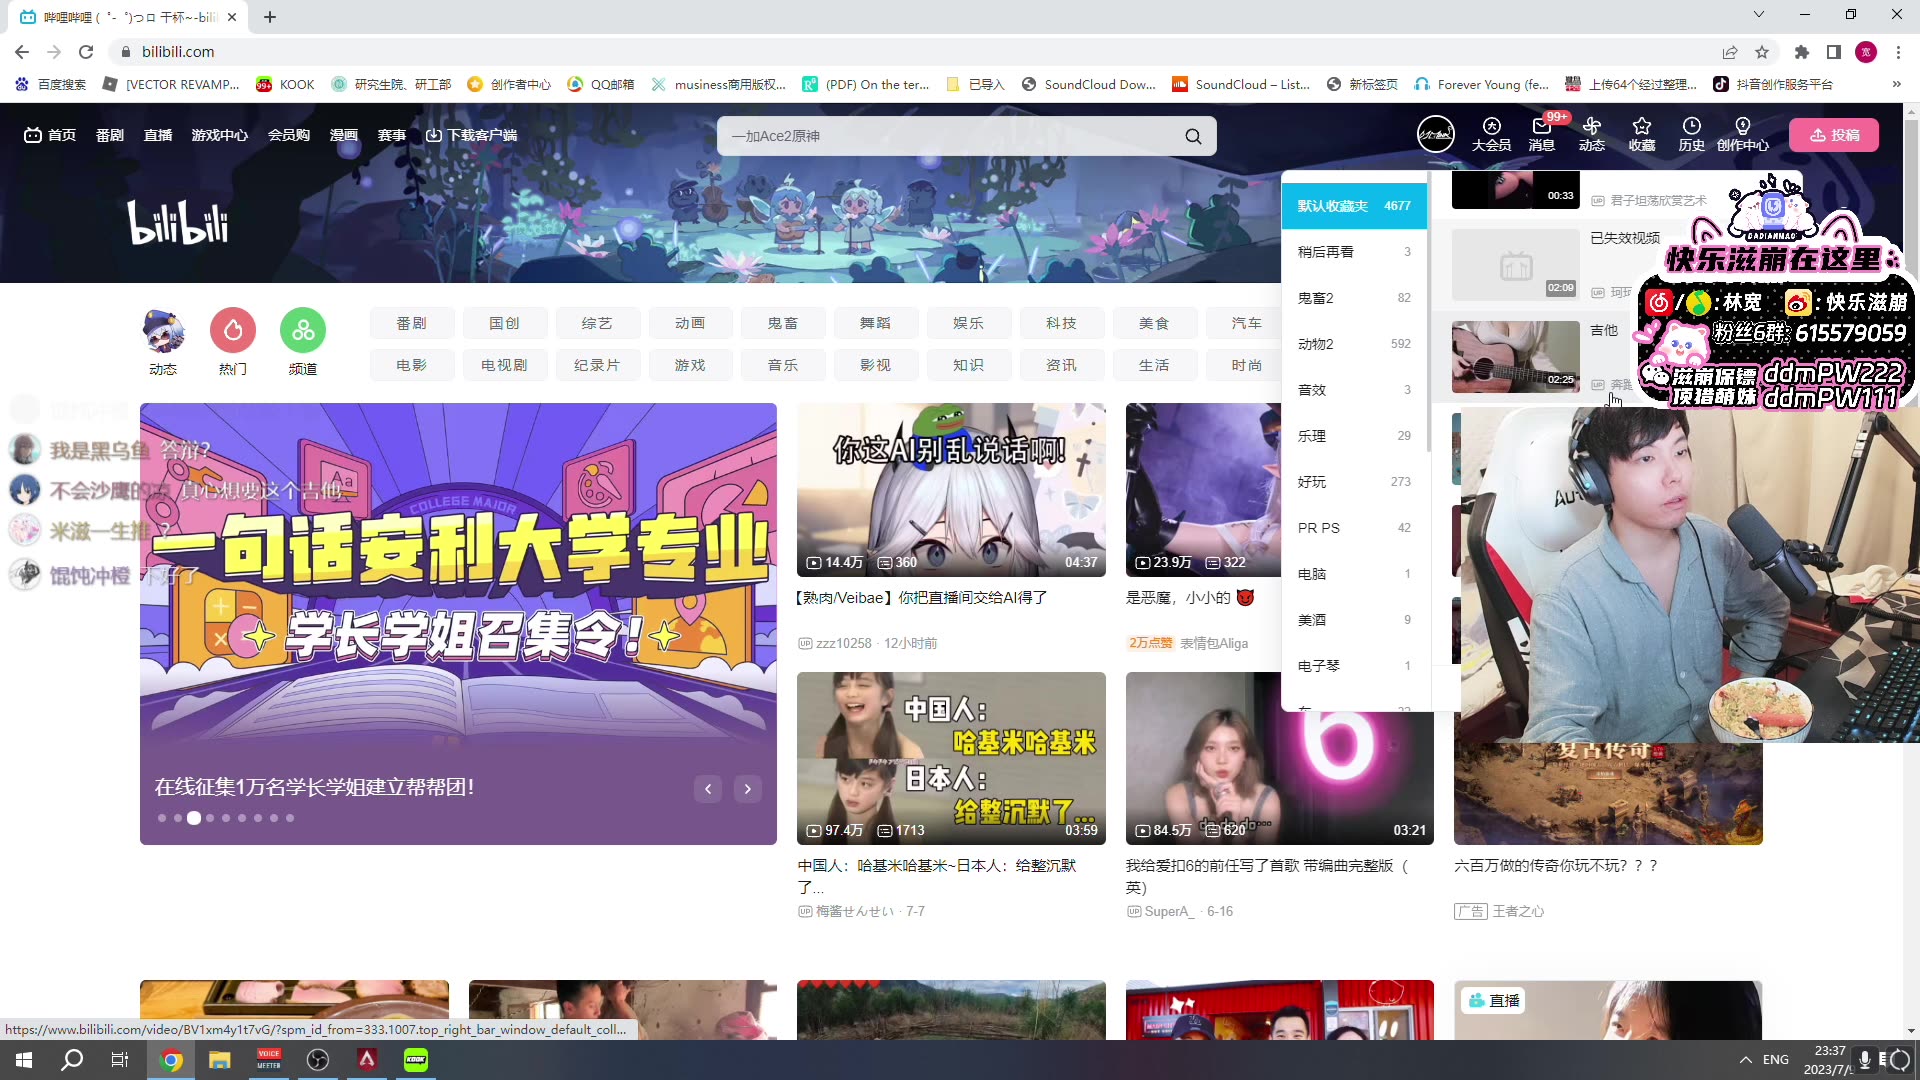Viewport: 1920px width, 1080px height.
Task: Open Voicemeeter from taskbar
Action: pyautogui.click(x=269, y=1060)
